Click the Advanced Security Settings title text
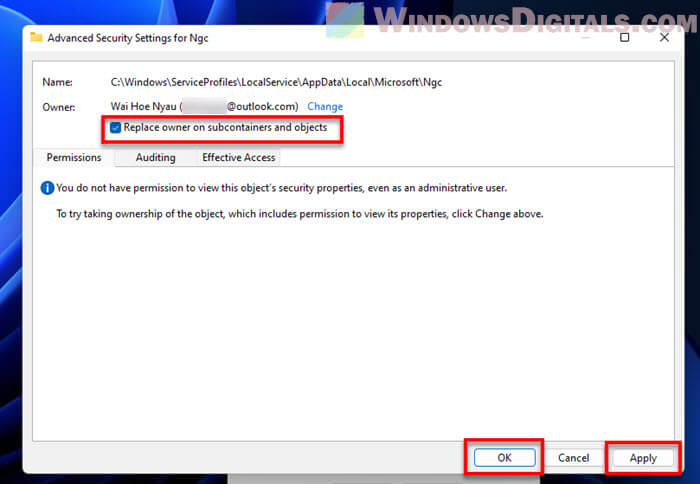This screenshot has height=484, width=700. pyautogui.click(x=128, y=38)
